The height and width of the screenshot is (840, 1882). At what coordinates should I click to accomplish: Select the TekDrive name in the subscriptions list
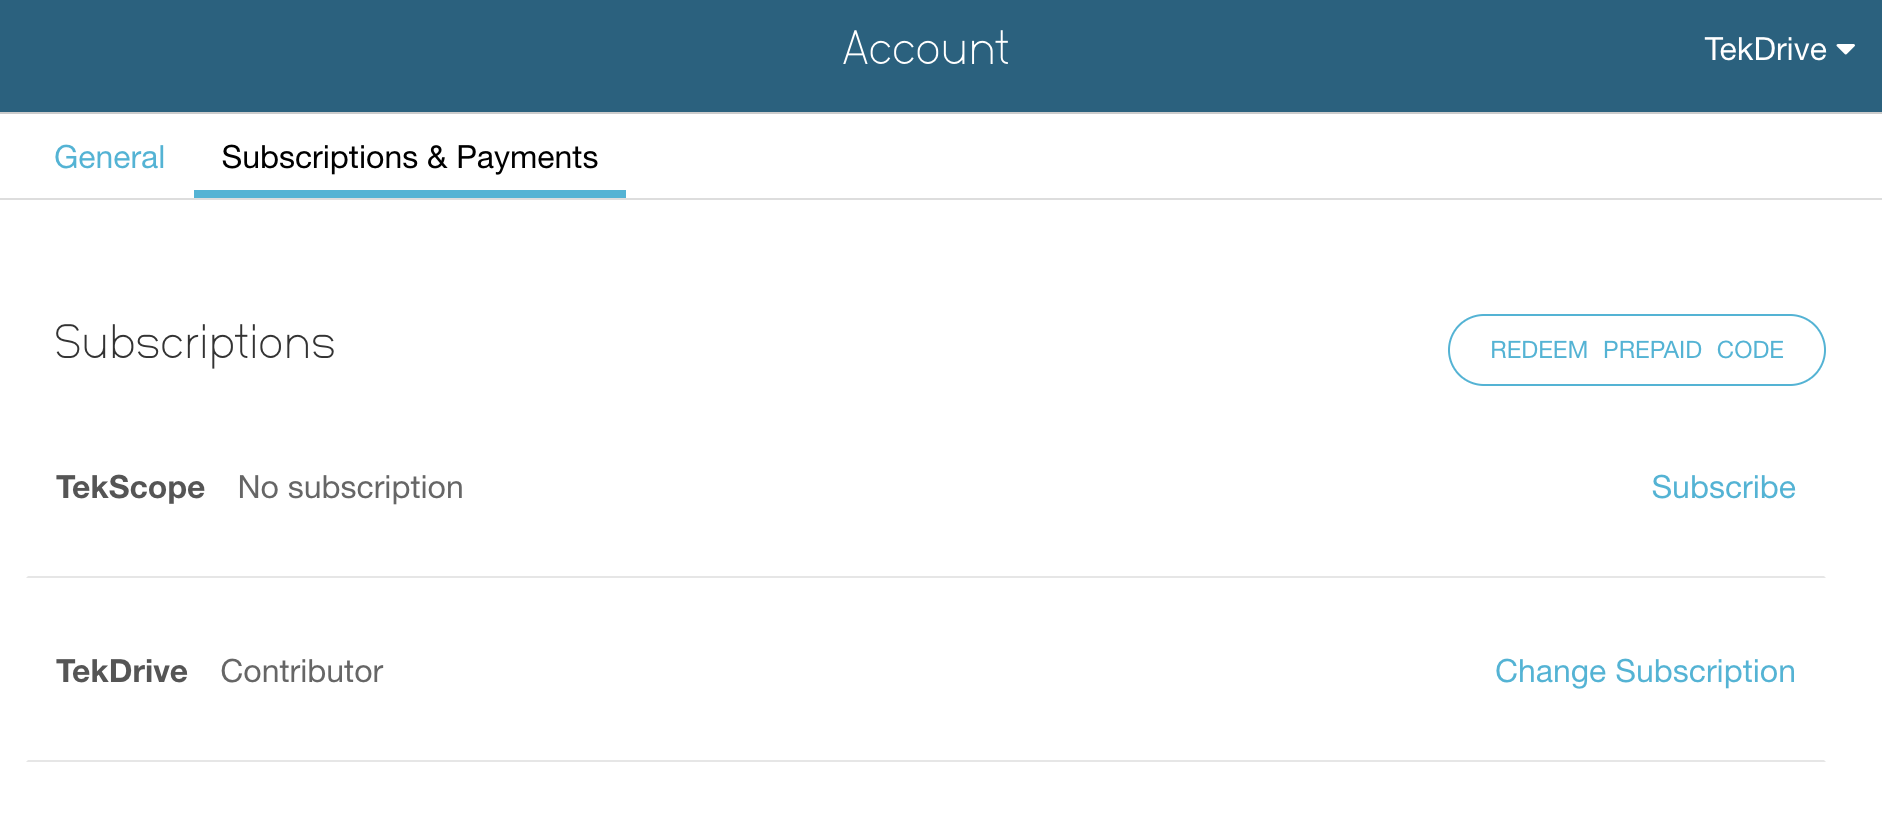[122, 671]
